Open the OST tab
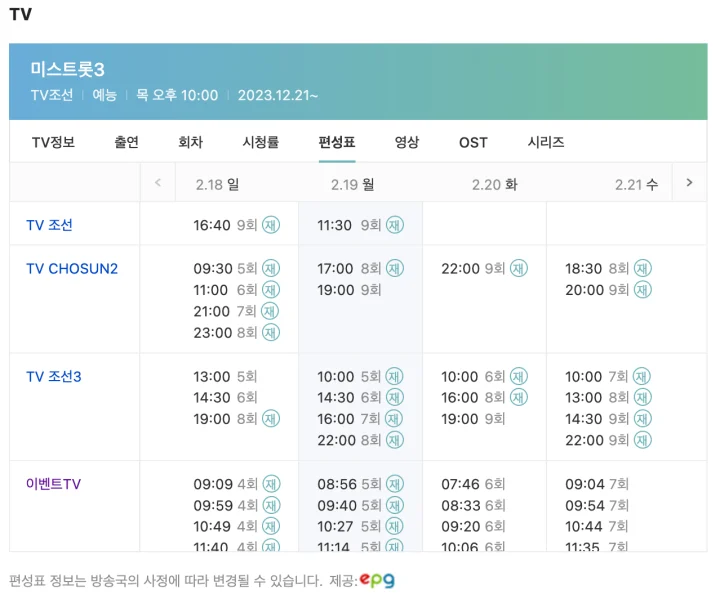This screenshot has height=599, width=720. (x=473, y=142)
